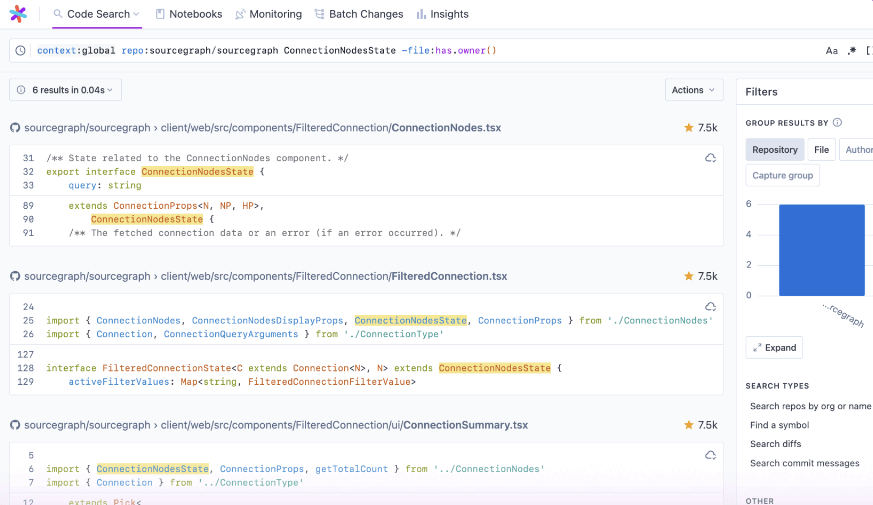873x505 pixels.
Task: Click the results info icon
Action: (21, 90)
